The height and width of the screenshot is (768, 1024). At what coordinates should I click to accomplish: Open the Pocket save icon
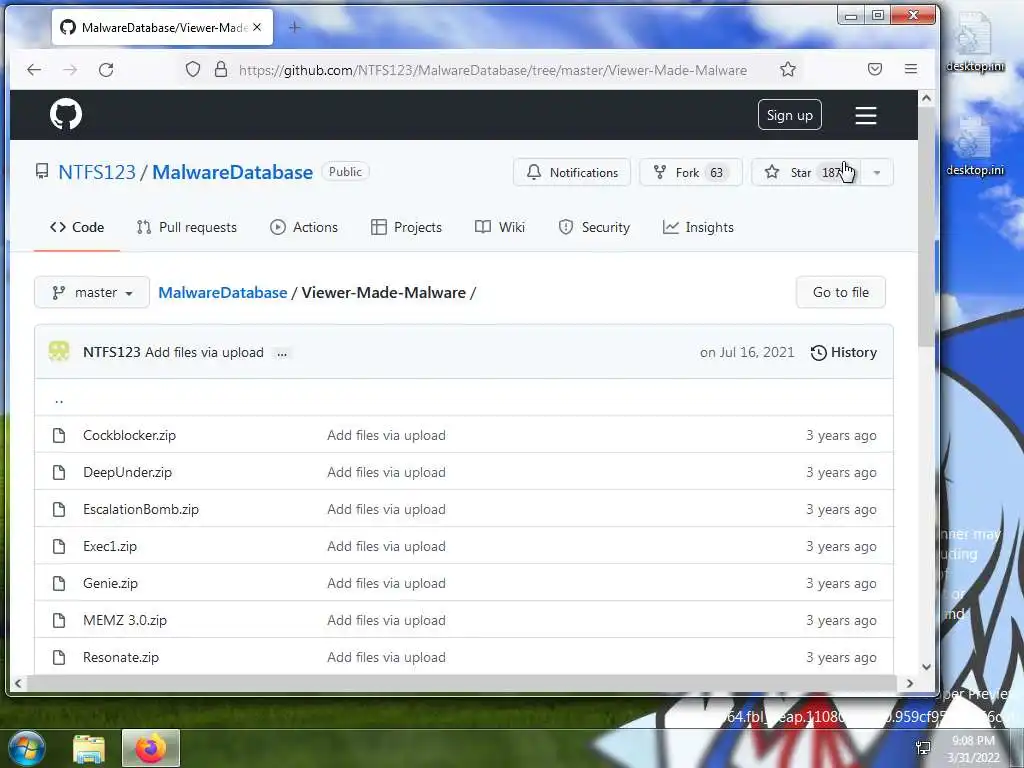click(874, 69)
